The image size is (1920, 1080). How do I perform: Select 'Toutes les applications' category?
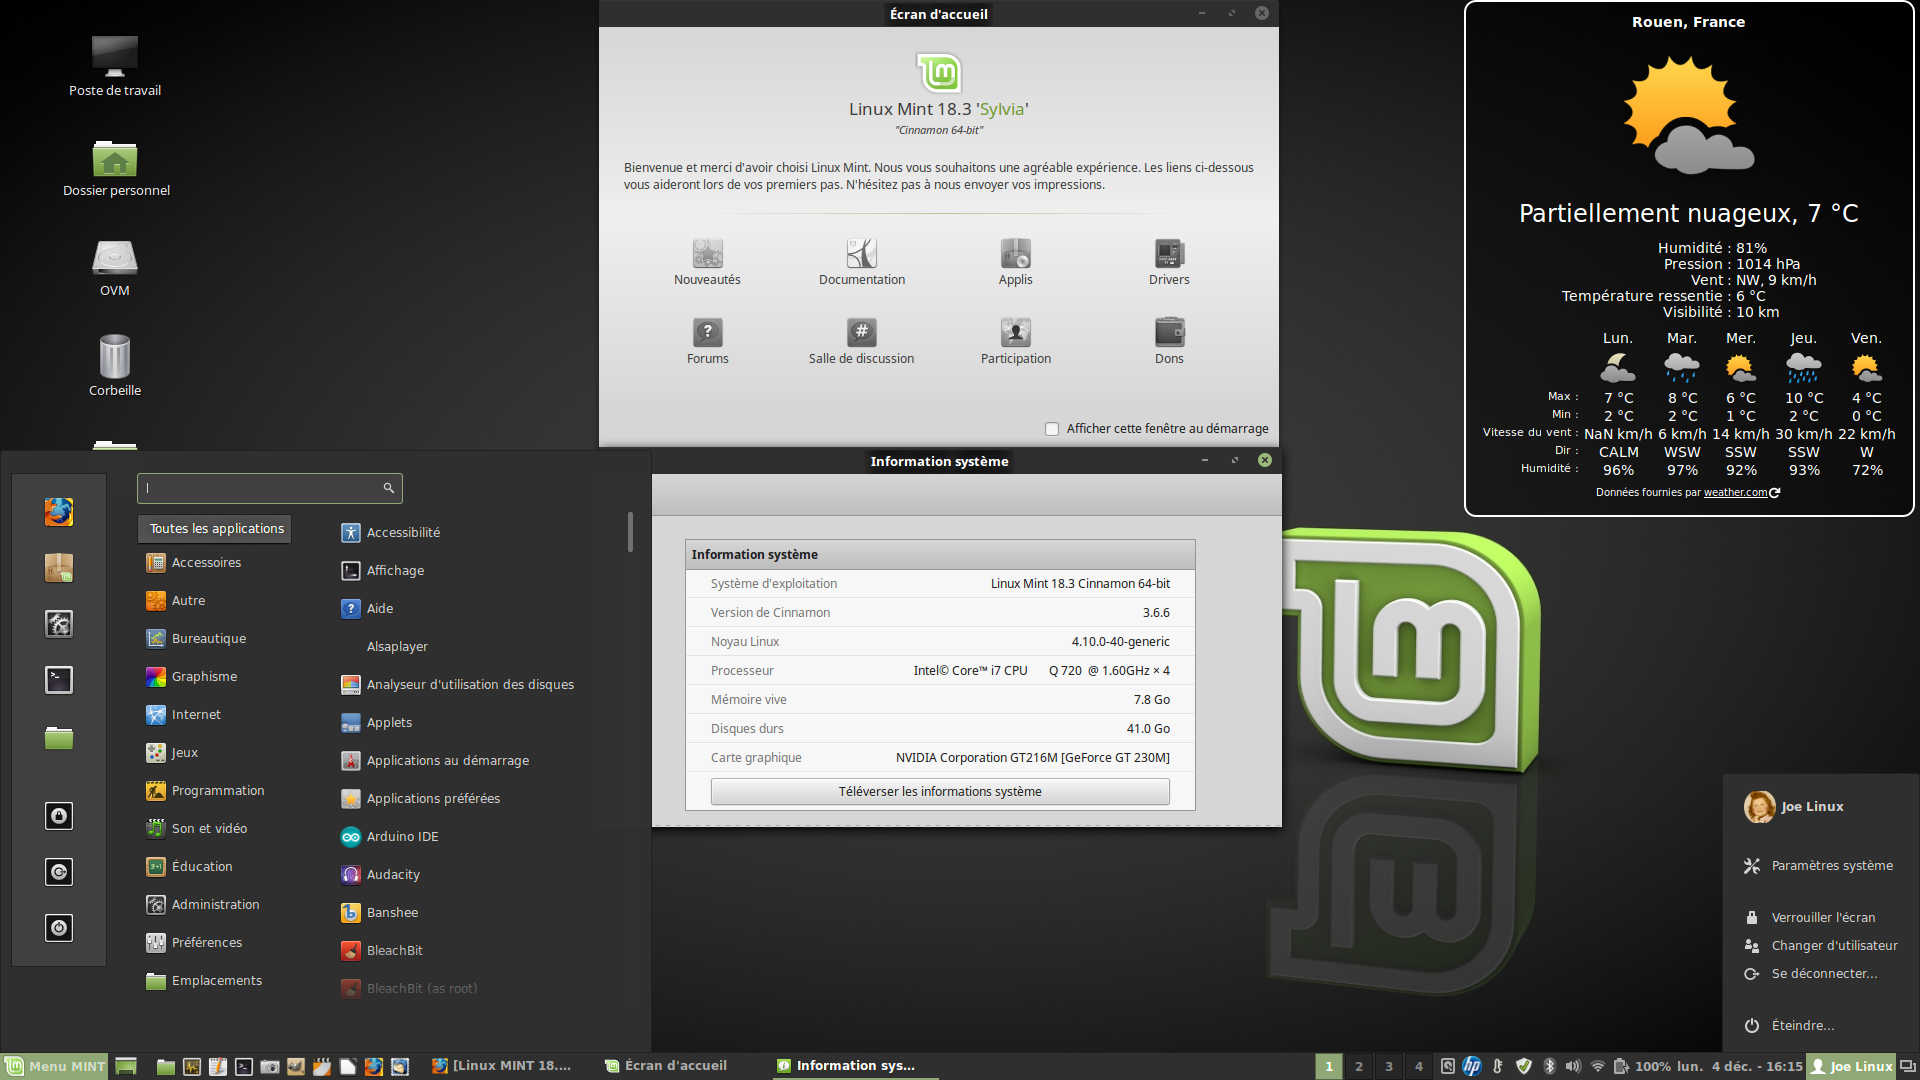coord(215,529)
